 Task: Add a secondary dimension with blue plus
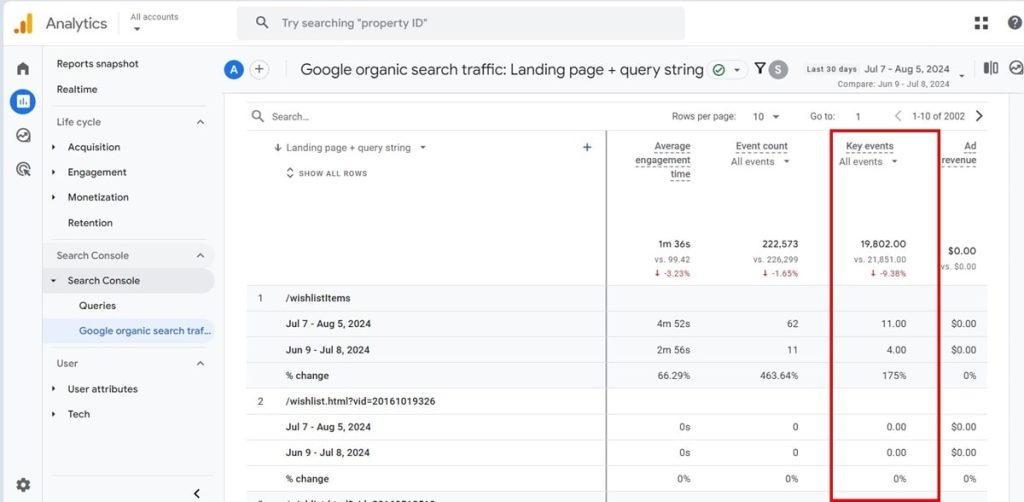tap(586, 148)
